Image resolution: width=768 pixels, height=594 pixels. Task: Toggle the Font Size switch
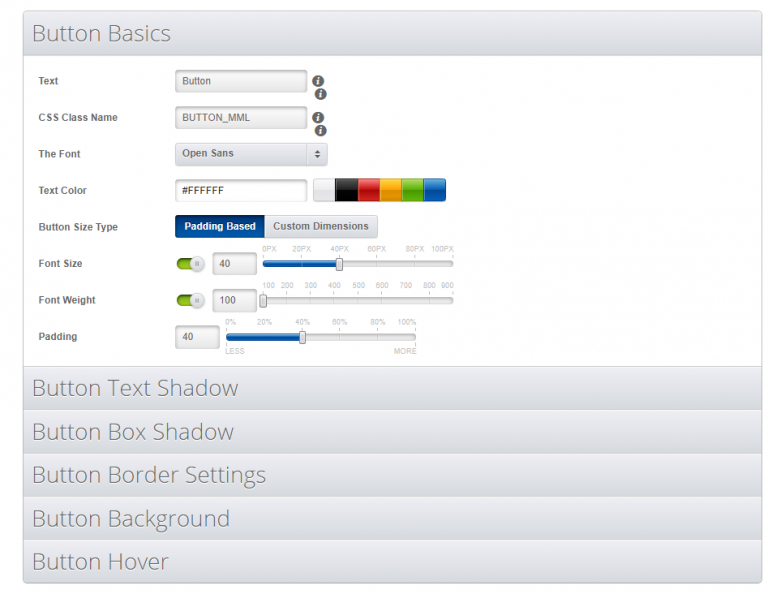pyautogui.click(x=190, y=264)
